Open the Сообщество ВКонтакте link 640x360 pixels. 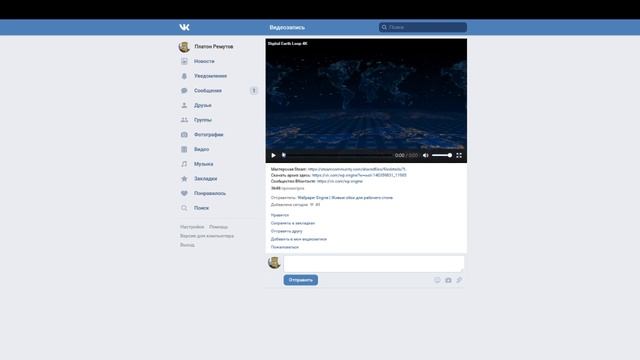point(340,181)
